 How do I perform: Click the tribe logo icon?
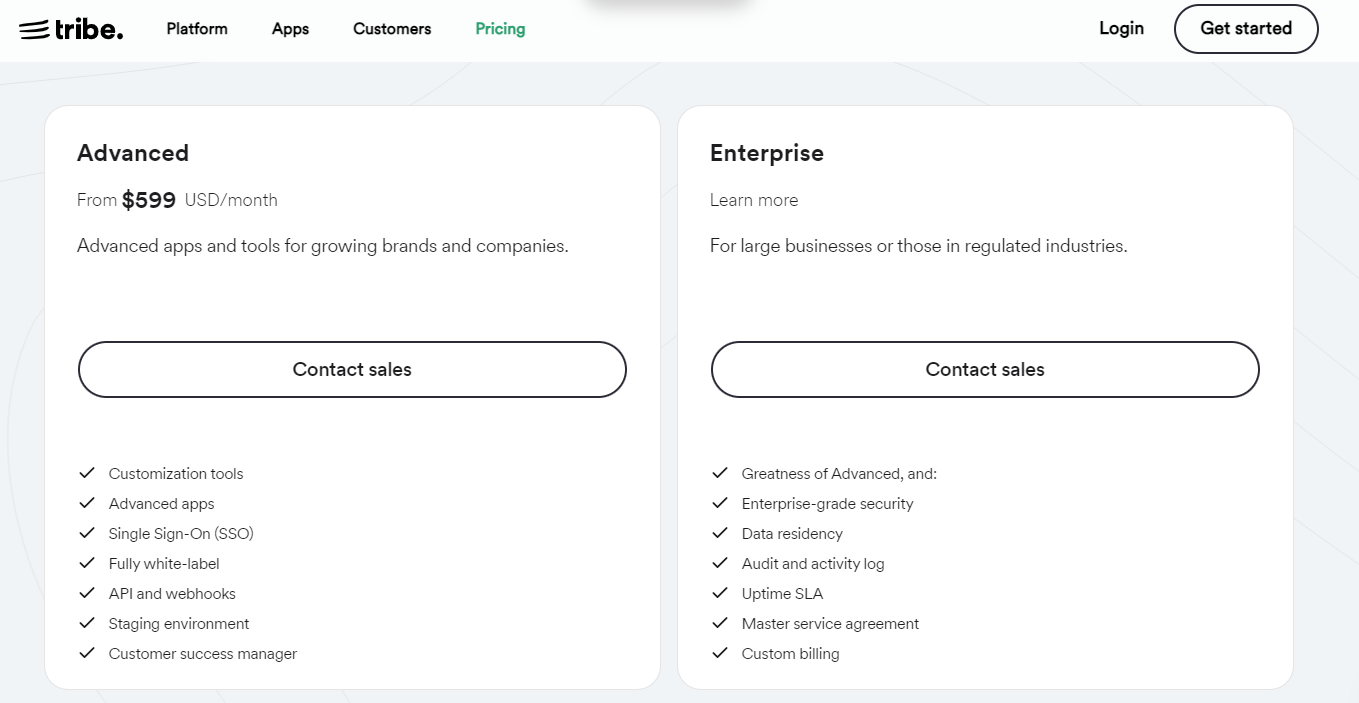(x=71, y=29)
